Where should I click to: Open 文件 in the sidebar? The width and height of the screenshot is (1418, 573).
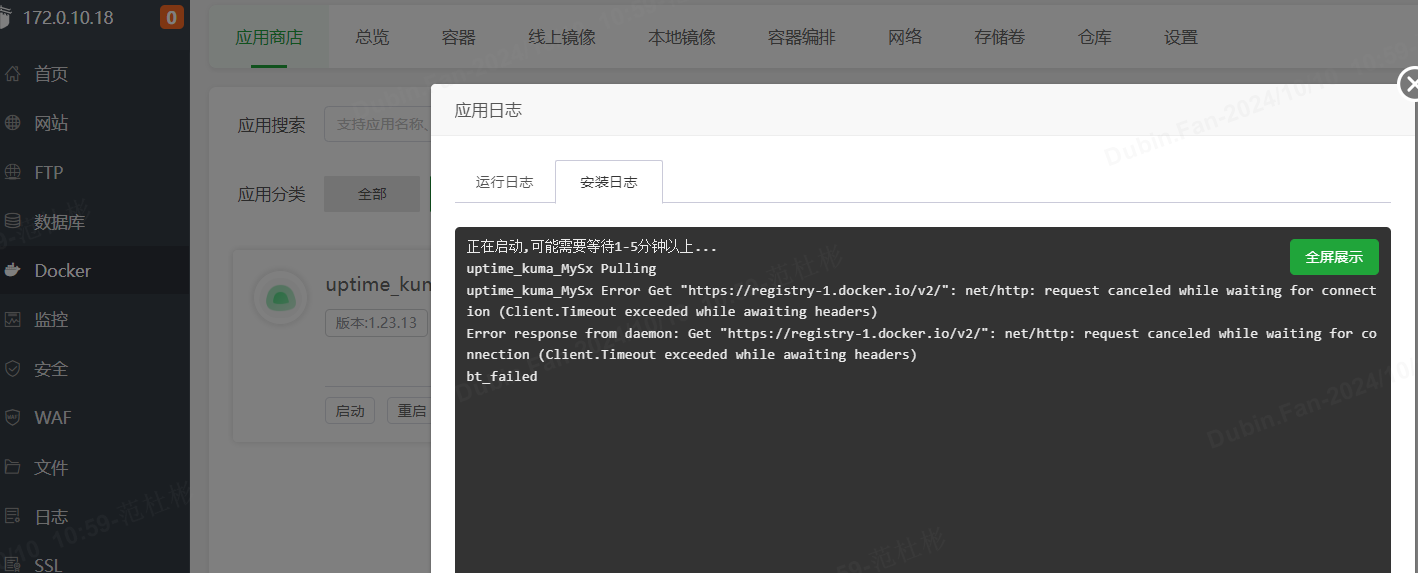[51, 467]
